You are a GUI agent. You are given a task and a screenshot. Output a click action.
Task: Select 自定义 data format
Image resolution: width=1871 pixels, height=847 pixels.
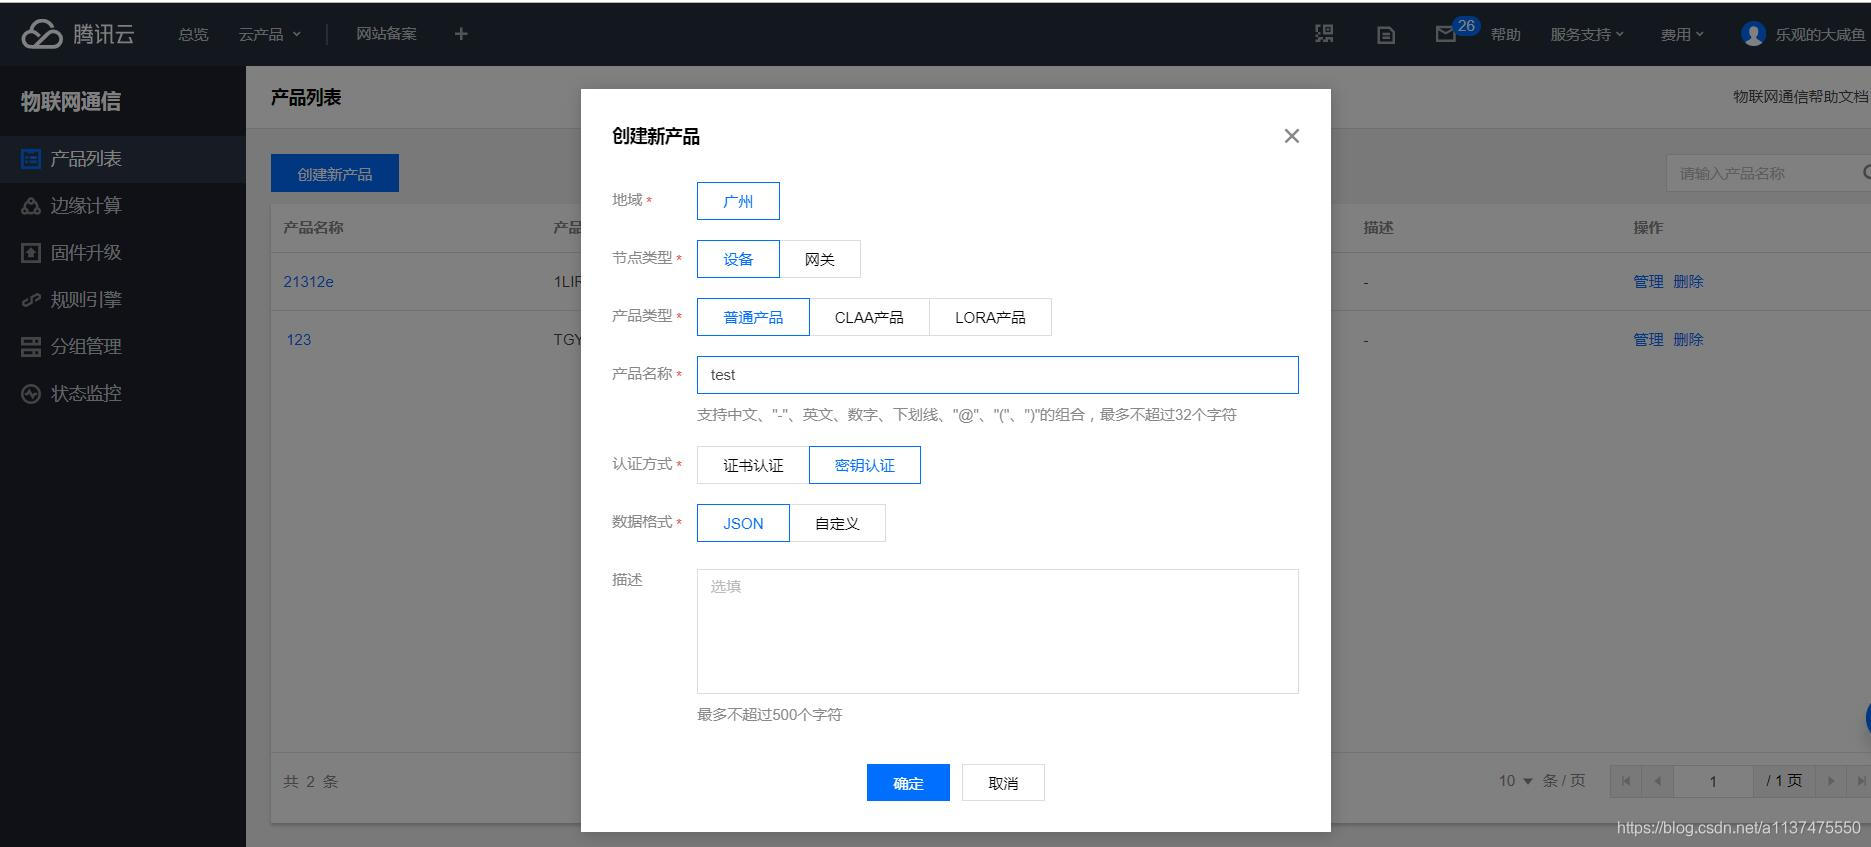[837, 523]
